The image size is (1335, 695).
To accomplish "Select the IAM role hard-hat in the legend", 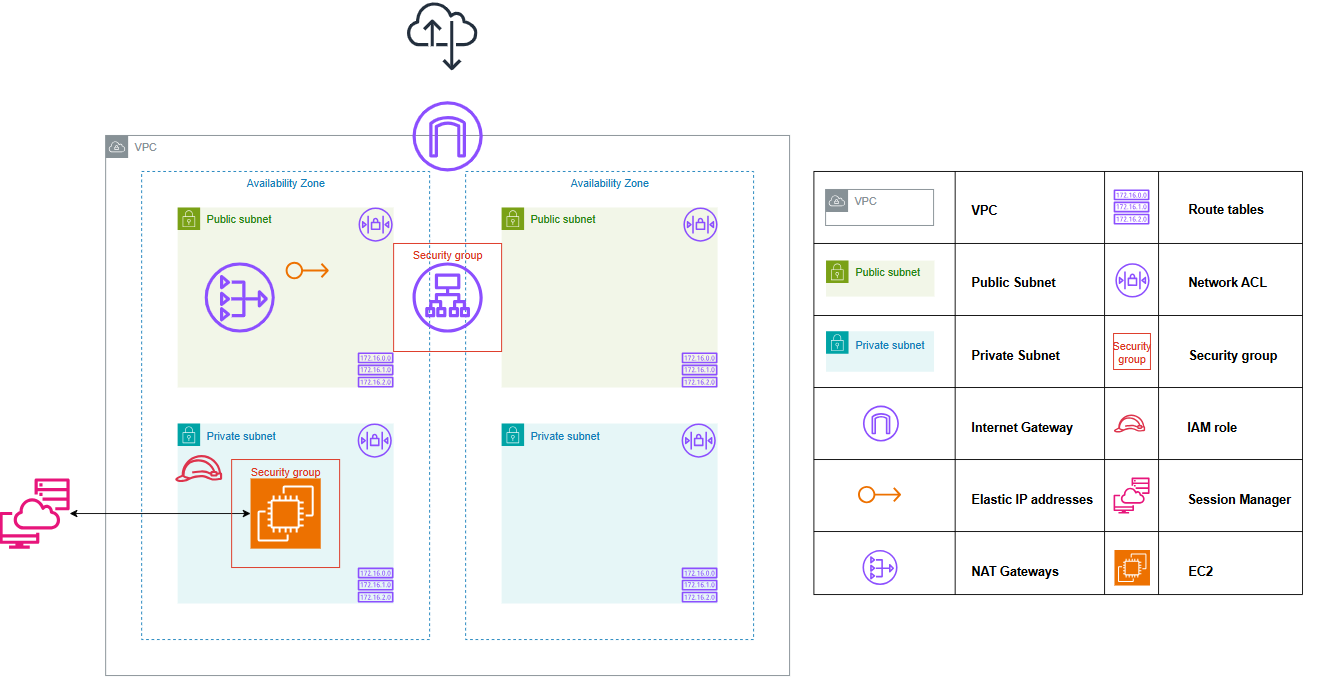I will pos(1130,424).
